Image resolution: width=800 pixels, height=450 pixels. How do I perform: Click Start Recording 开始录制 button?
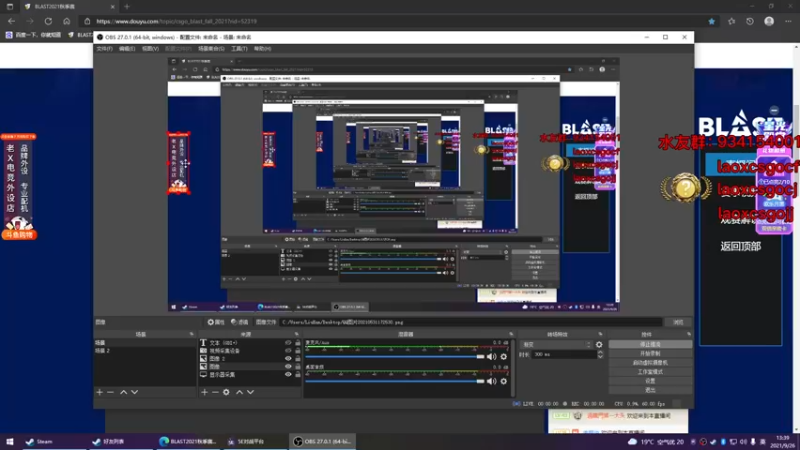[x=650, y=354]
